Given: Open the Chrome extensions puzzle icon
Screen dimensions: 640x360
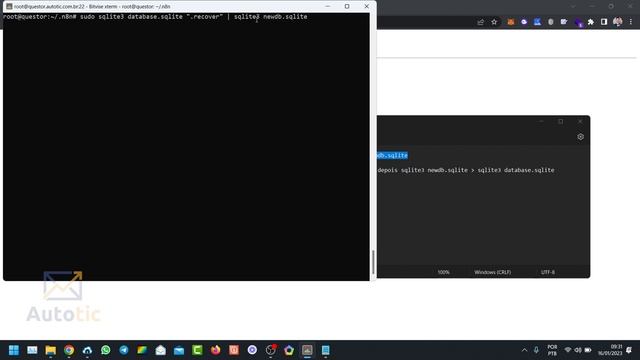Looking at the screenshot, I should (591, 22).
